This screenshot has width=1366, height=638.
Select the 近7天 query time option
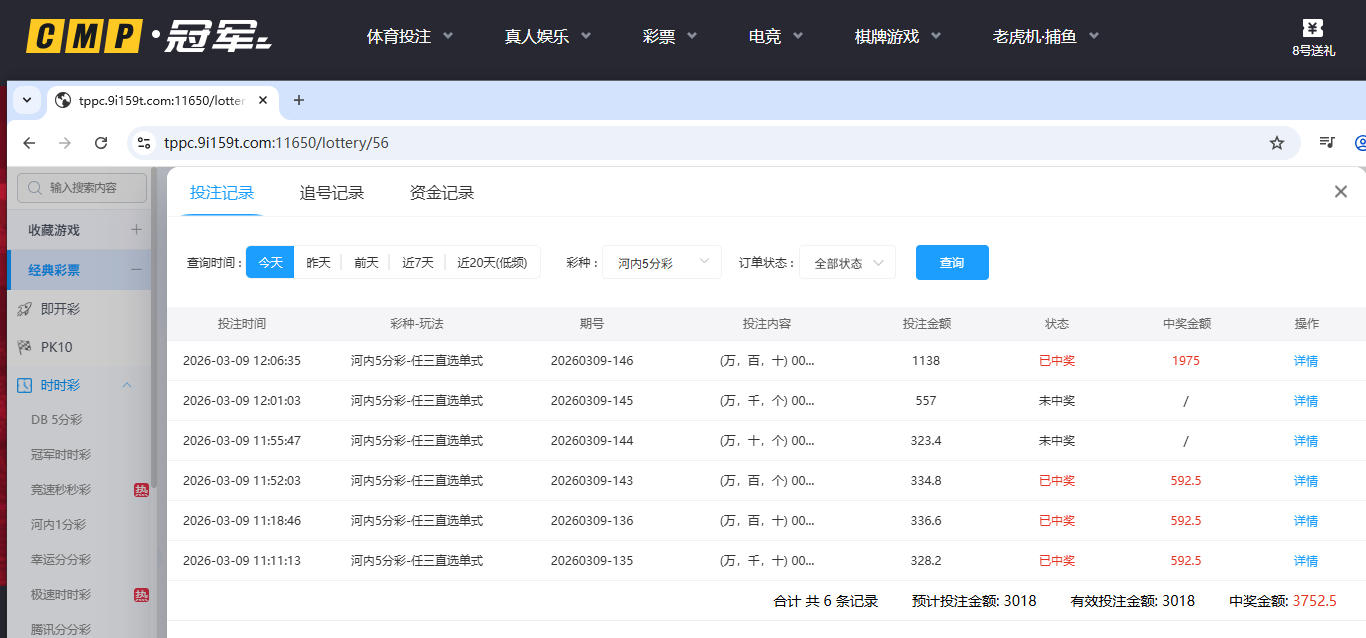[417, 262]
